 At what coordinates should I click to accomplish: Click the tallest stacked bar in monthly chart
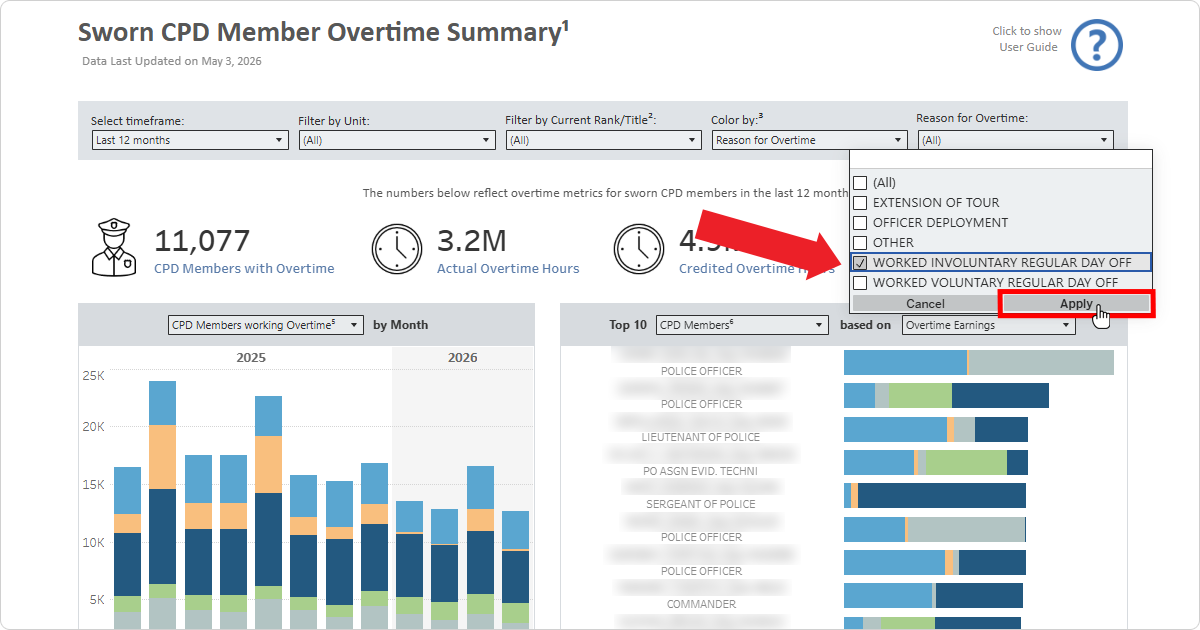point(162,505)
